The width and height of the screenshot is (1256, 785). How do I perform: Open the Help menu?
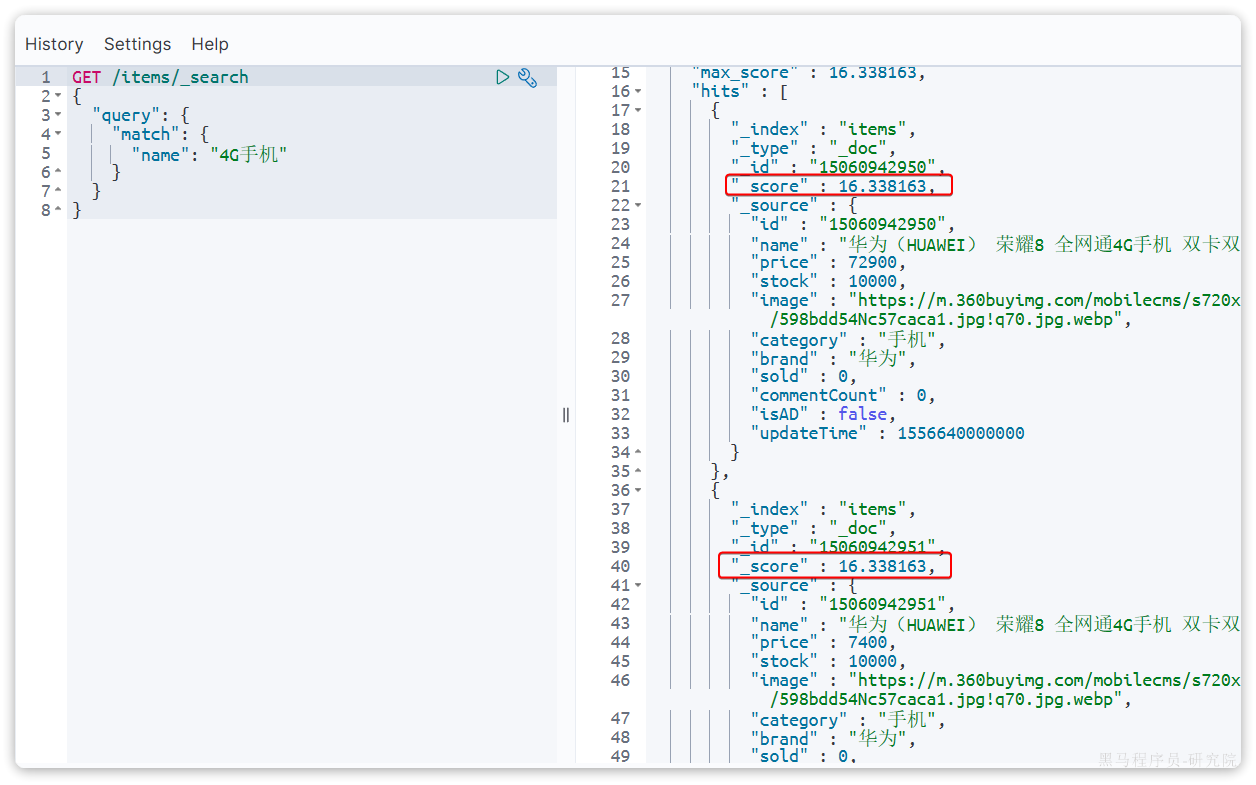point(210,44)
